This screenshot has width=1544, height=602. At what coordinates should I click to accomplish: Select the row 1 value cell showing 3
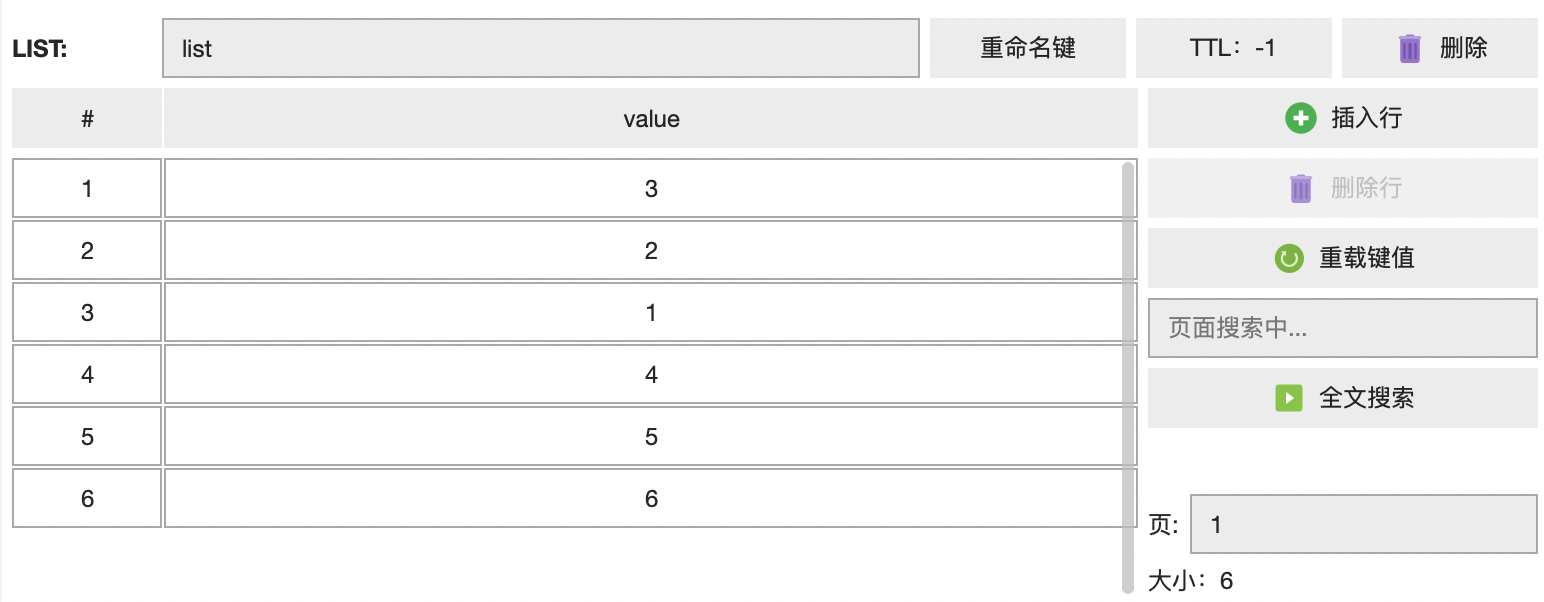(x=651, y=188)
